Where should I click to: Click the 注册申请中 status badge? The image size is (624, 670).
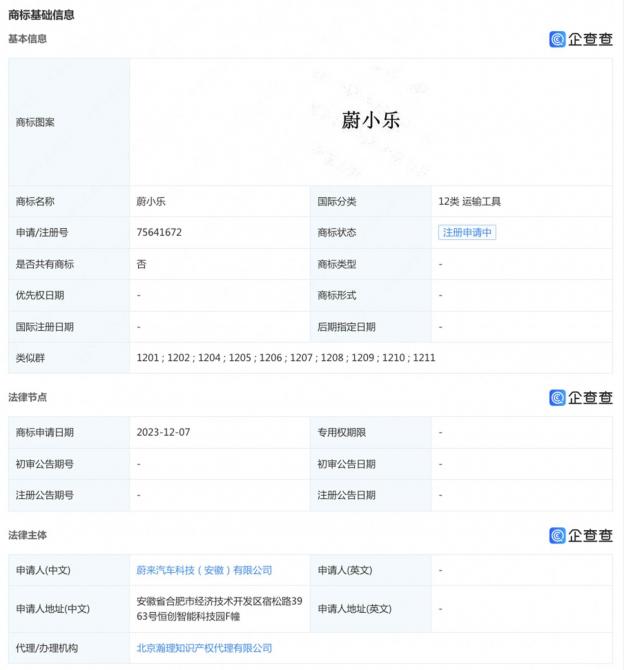467,233
